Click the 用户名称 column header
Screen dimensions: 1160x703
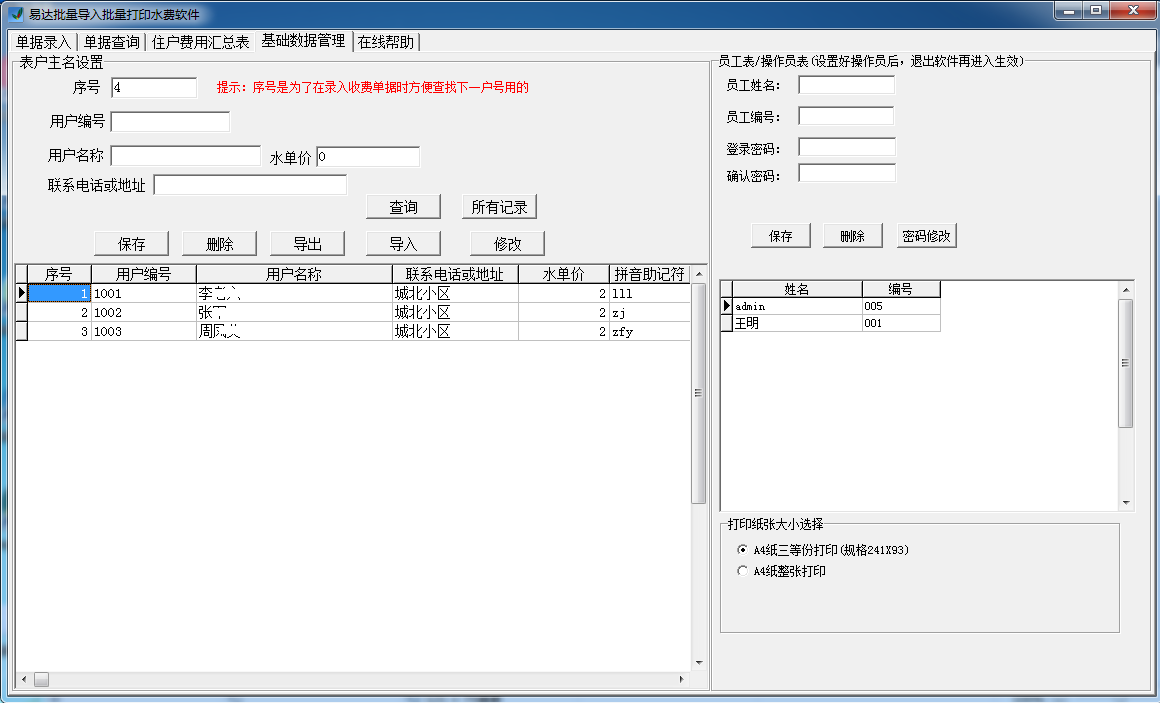pos(294,274)
